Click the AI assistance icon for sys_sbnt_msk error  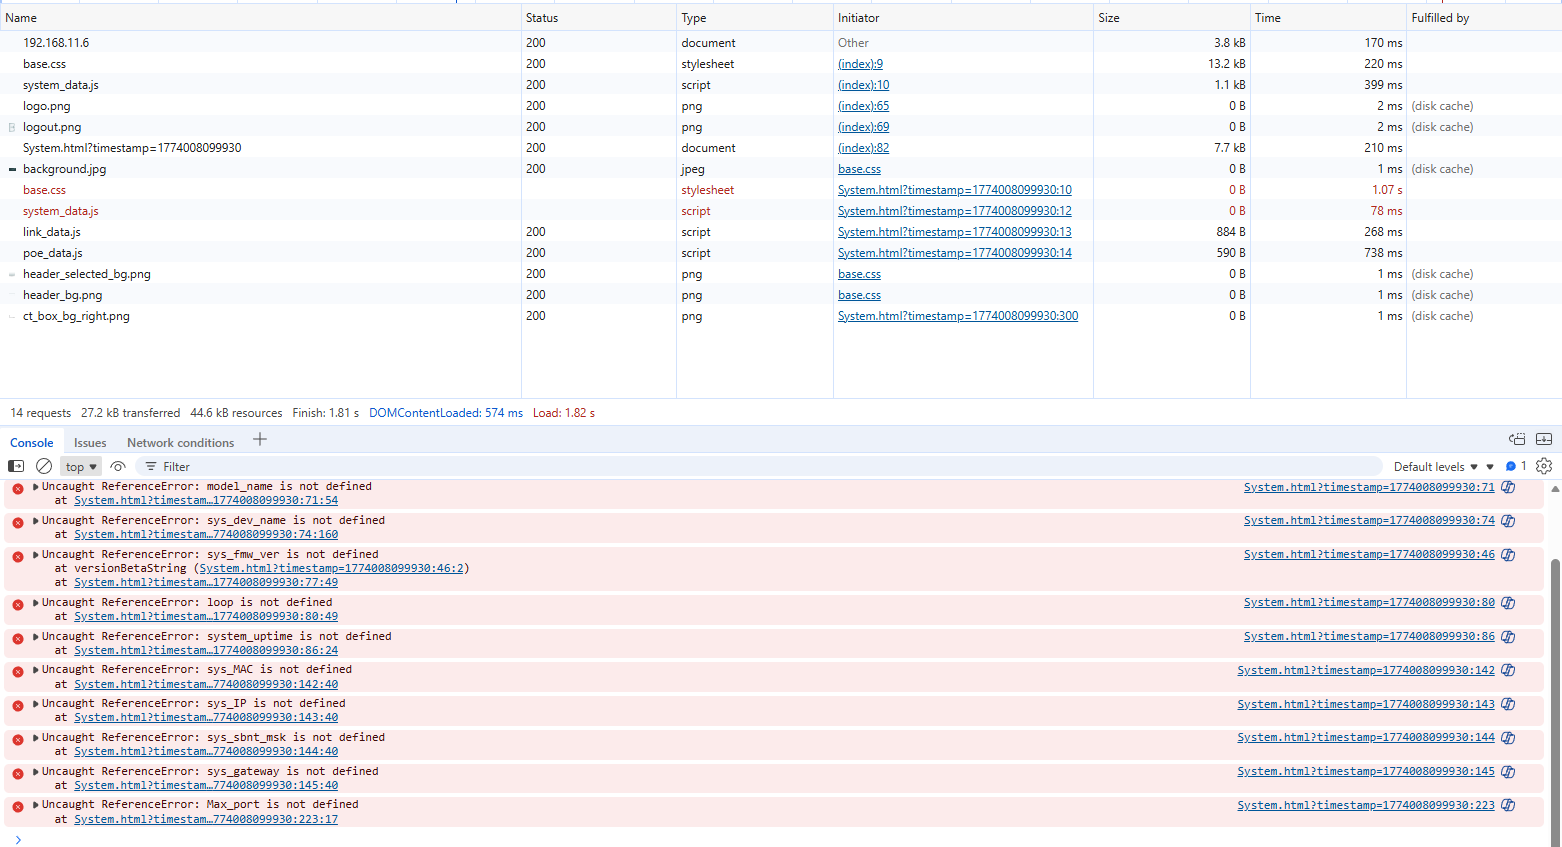point(1508,738)
